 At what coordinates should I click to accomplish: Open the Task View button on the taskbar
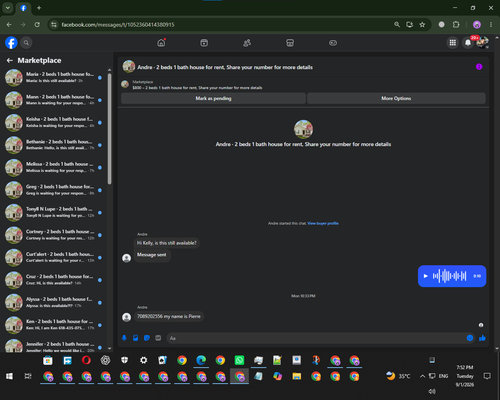click(x=28, y=376)
